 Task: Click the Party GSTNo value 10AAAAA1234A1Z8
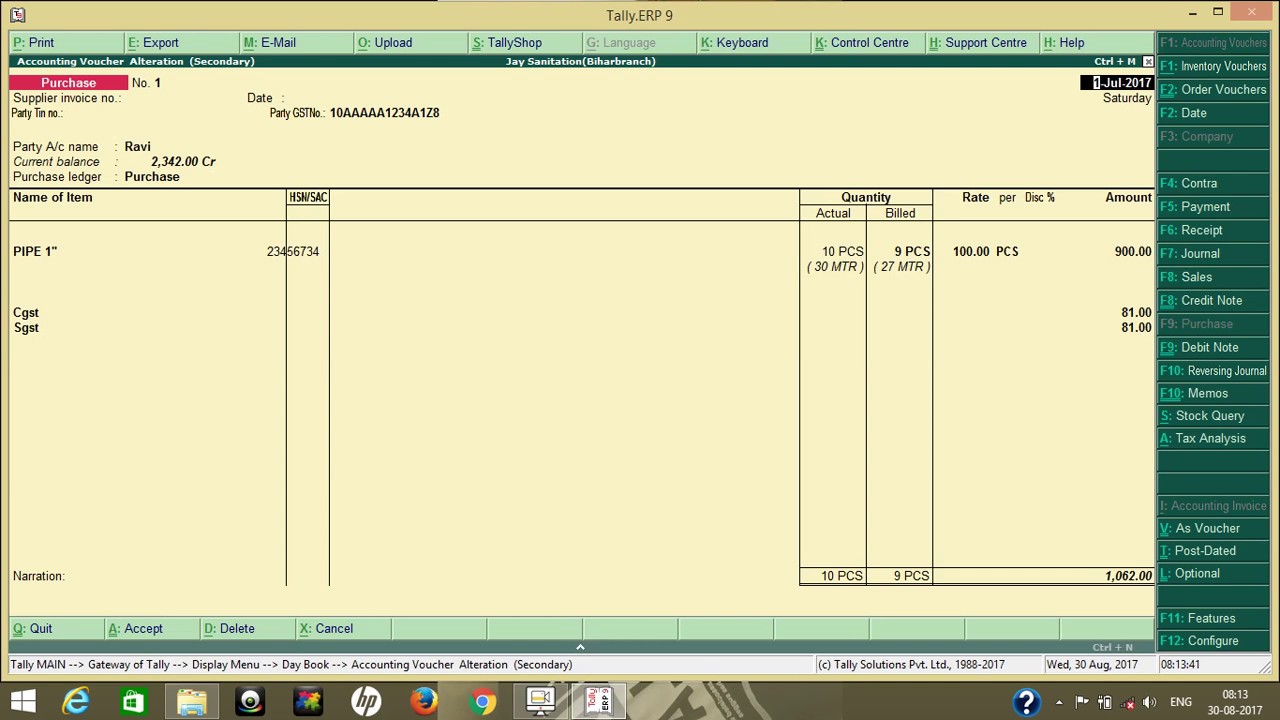pos(385,113)
